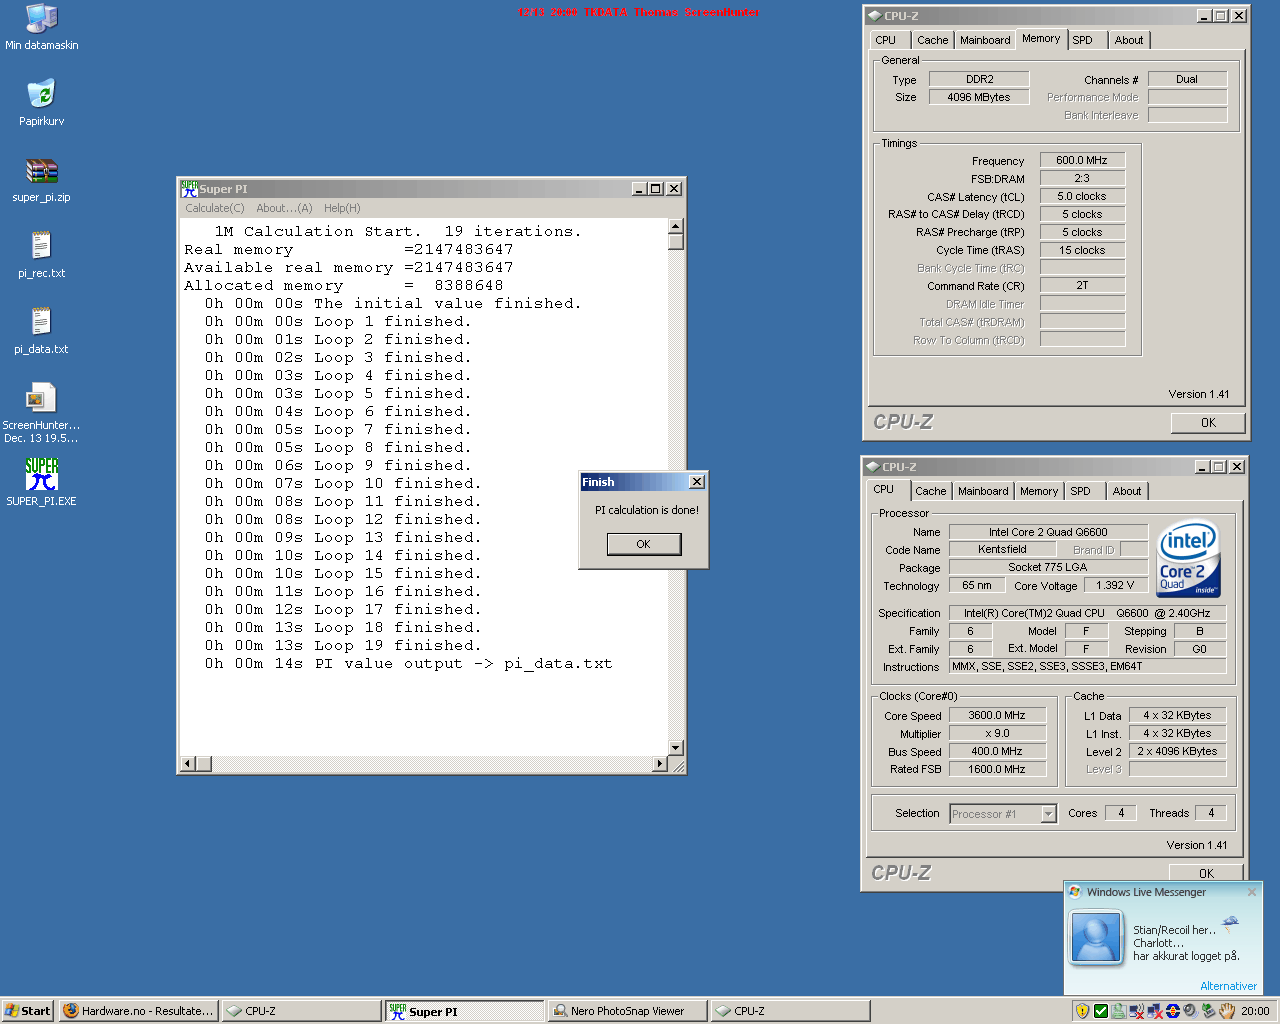This screenshot has height=1024, width=1280.
Task: Click green checkmark tray icon
Action: point(1101,1011)
